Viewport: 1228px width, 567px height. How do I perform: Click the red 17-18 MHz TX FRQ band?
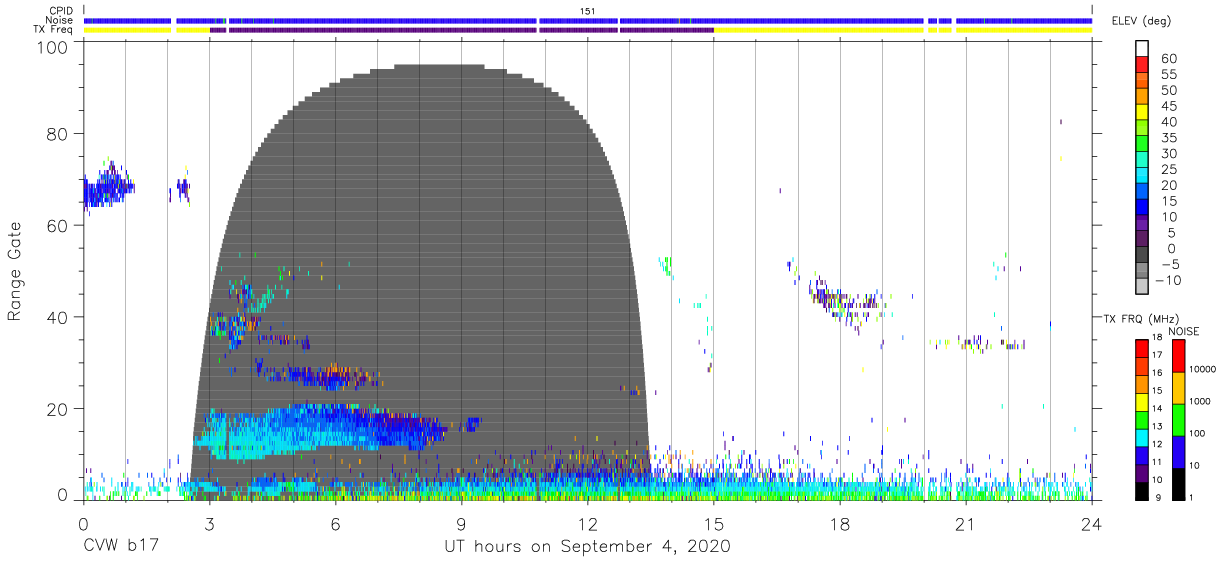[x=1142, y=348]
